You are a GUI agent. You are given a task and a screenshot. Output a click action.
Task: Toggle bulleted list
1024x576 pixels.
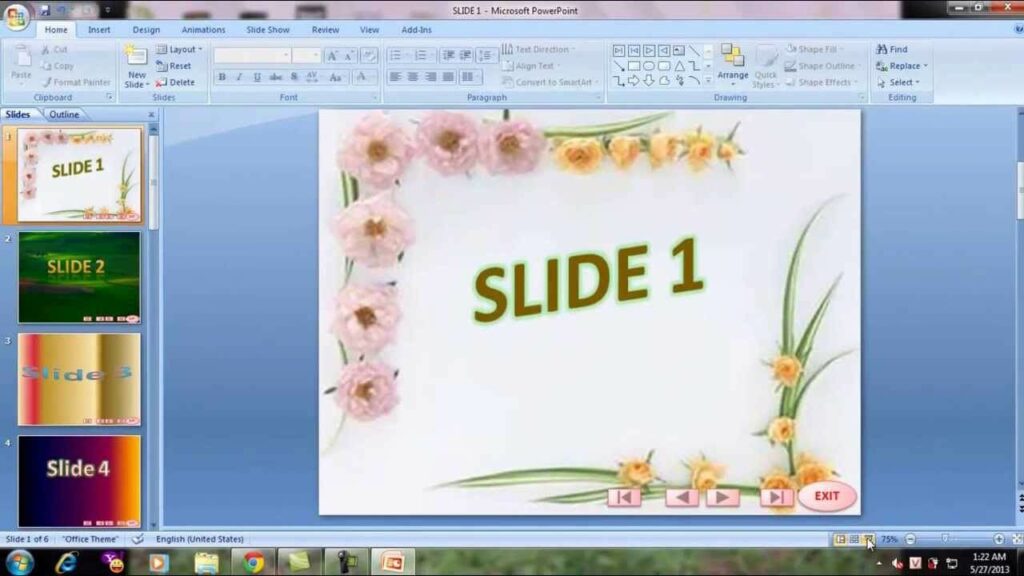click(x=397, y=56)
